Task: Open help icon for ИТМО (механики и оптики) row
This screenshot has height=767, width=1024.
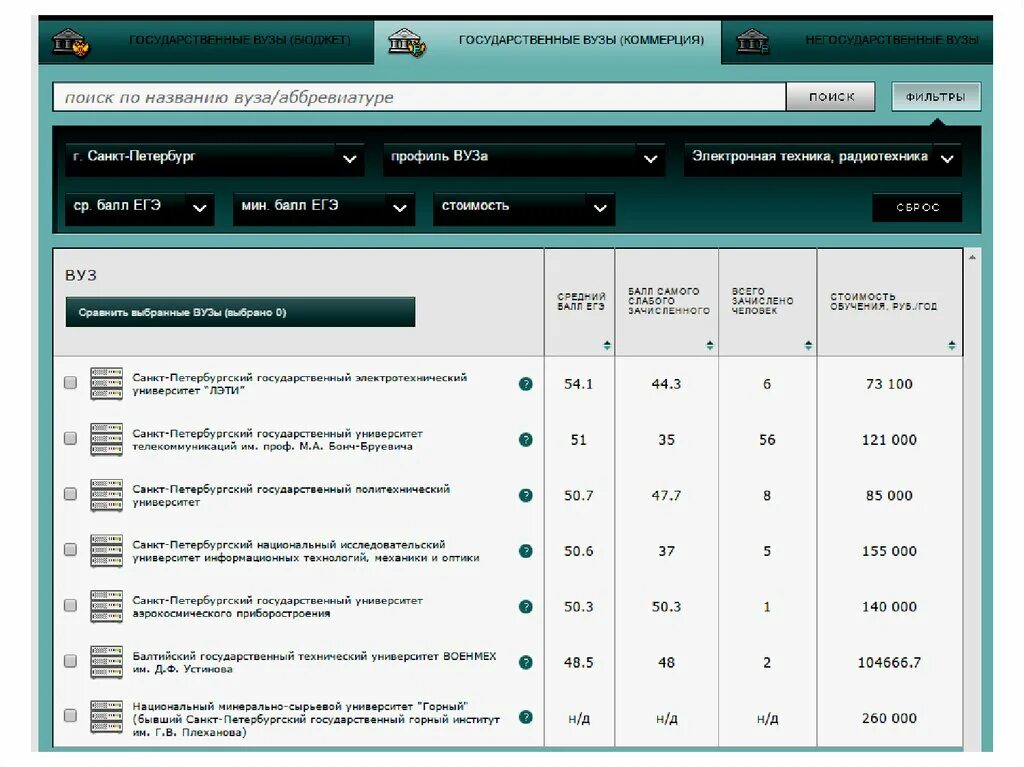Action: 526,551
